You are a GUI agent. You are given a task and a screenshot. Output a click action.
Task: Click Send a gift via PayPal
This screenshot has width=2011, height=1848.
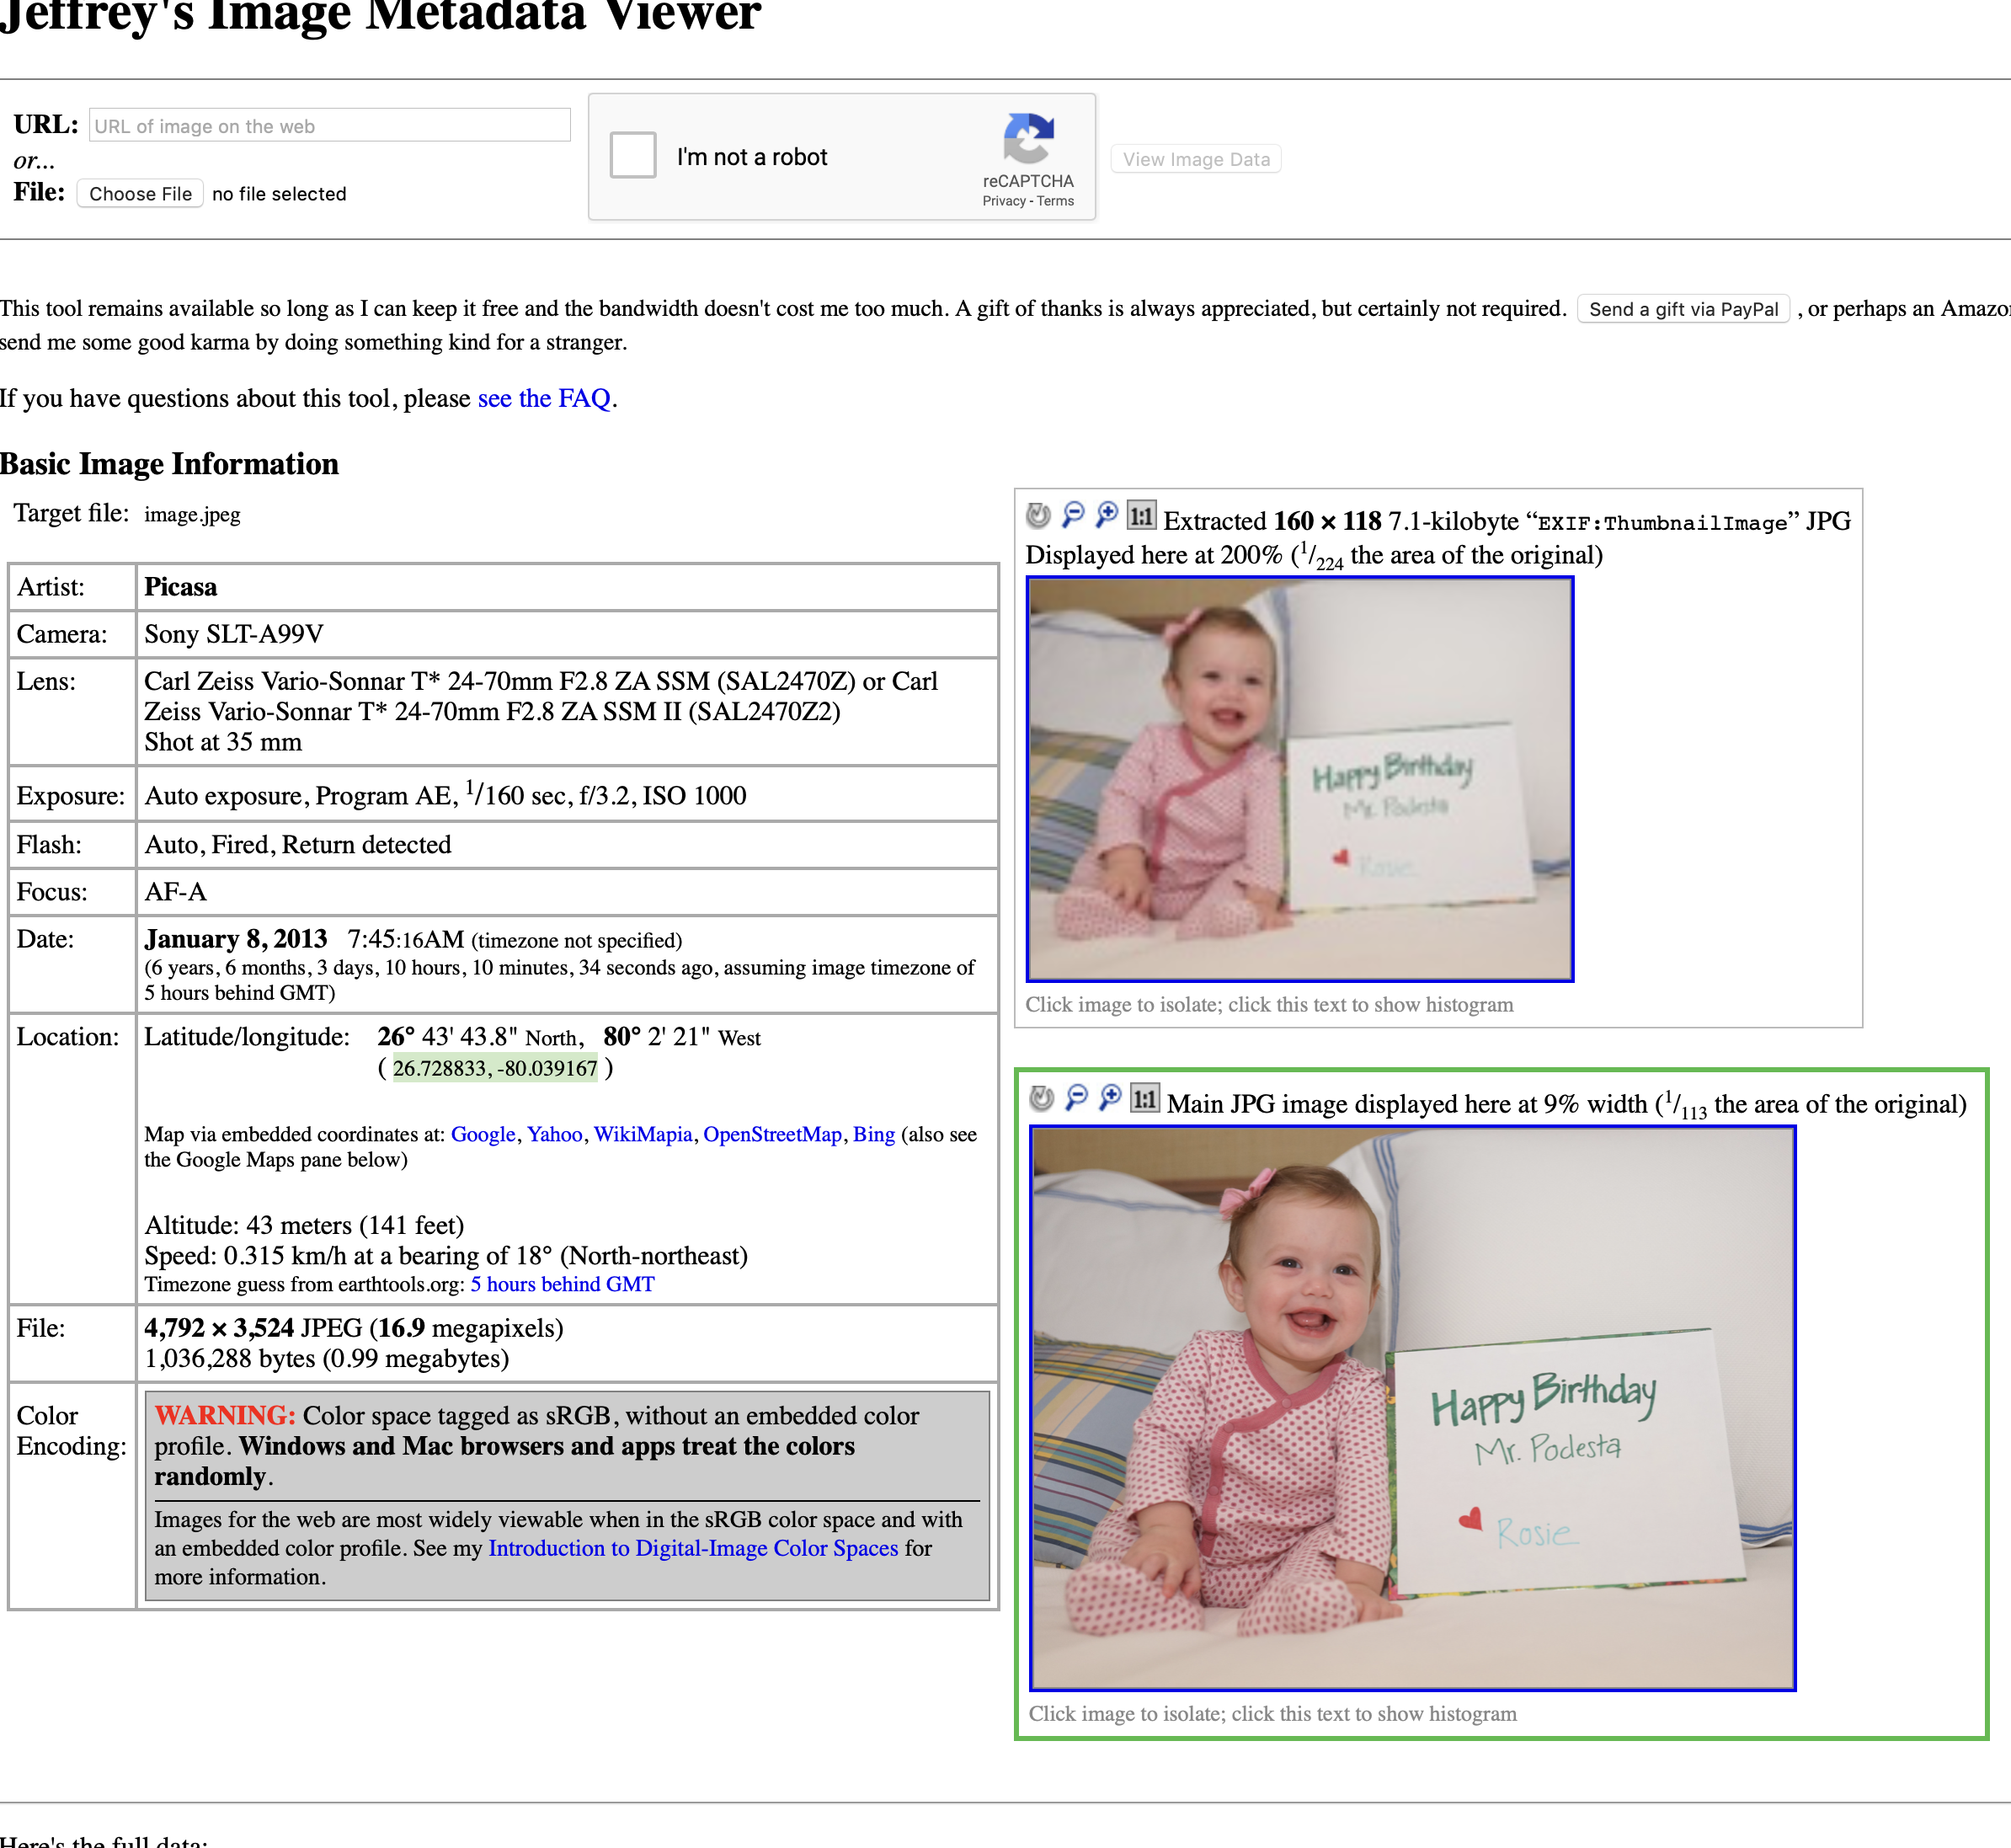click(x=1683, y=309)
